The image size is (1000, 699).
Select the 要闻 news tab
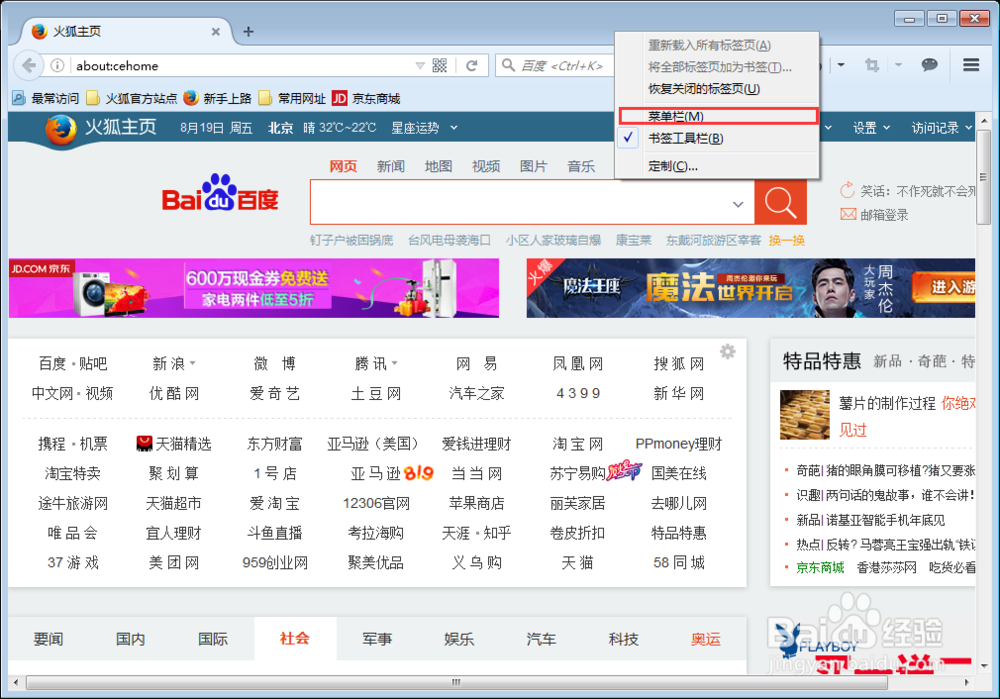48,638
